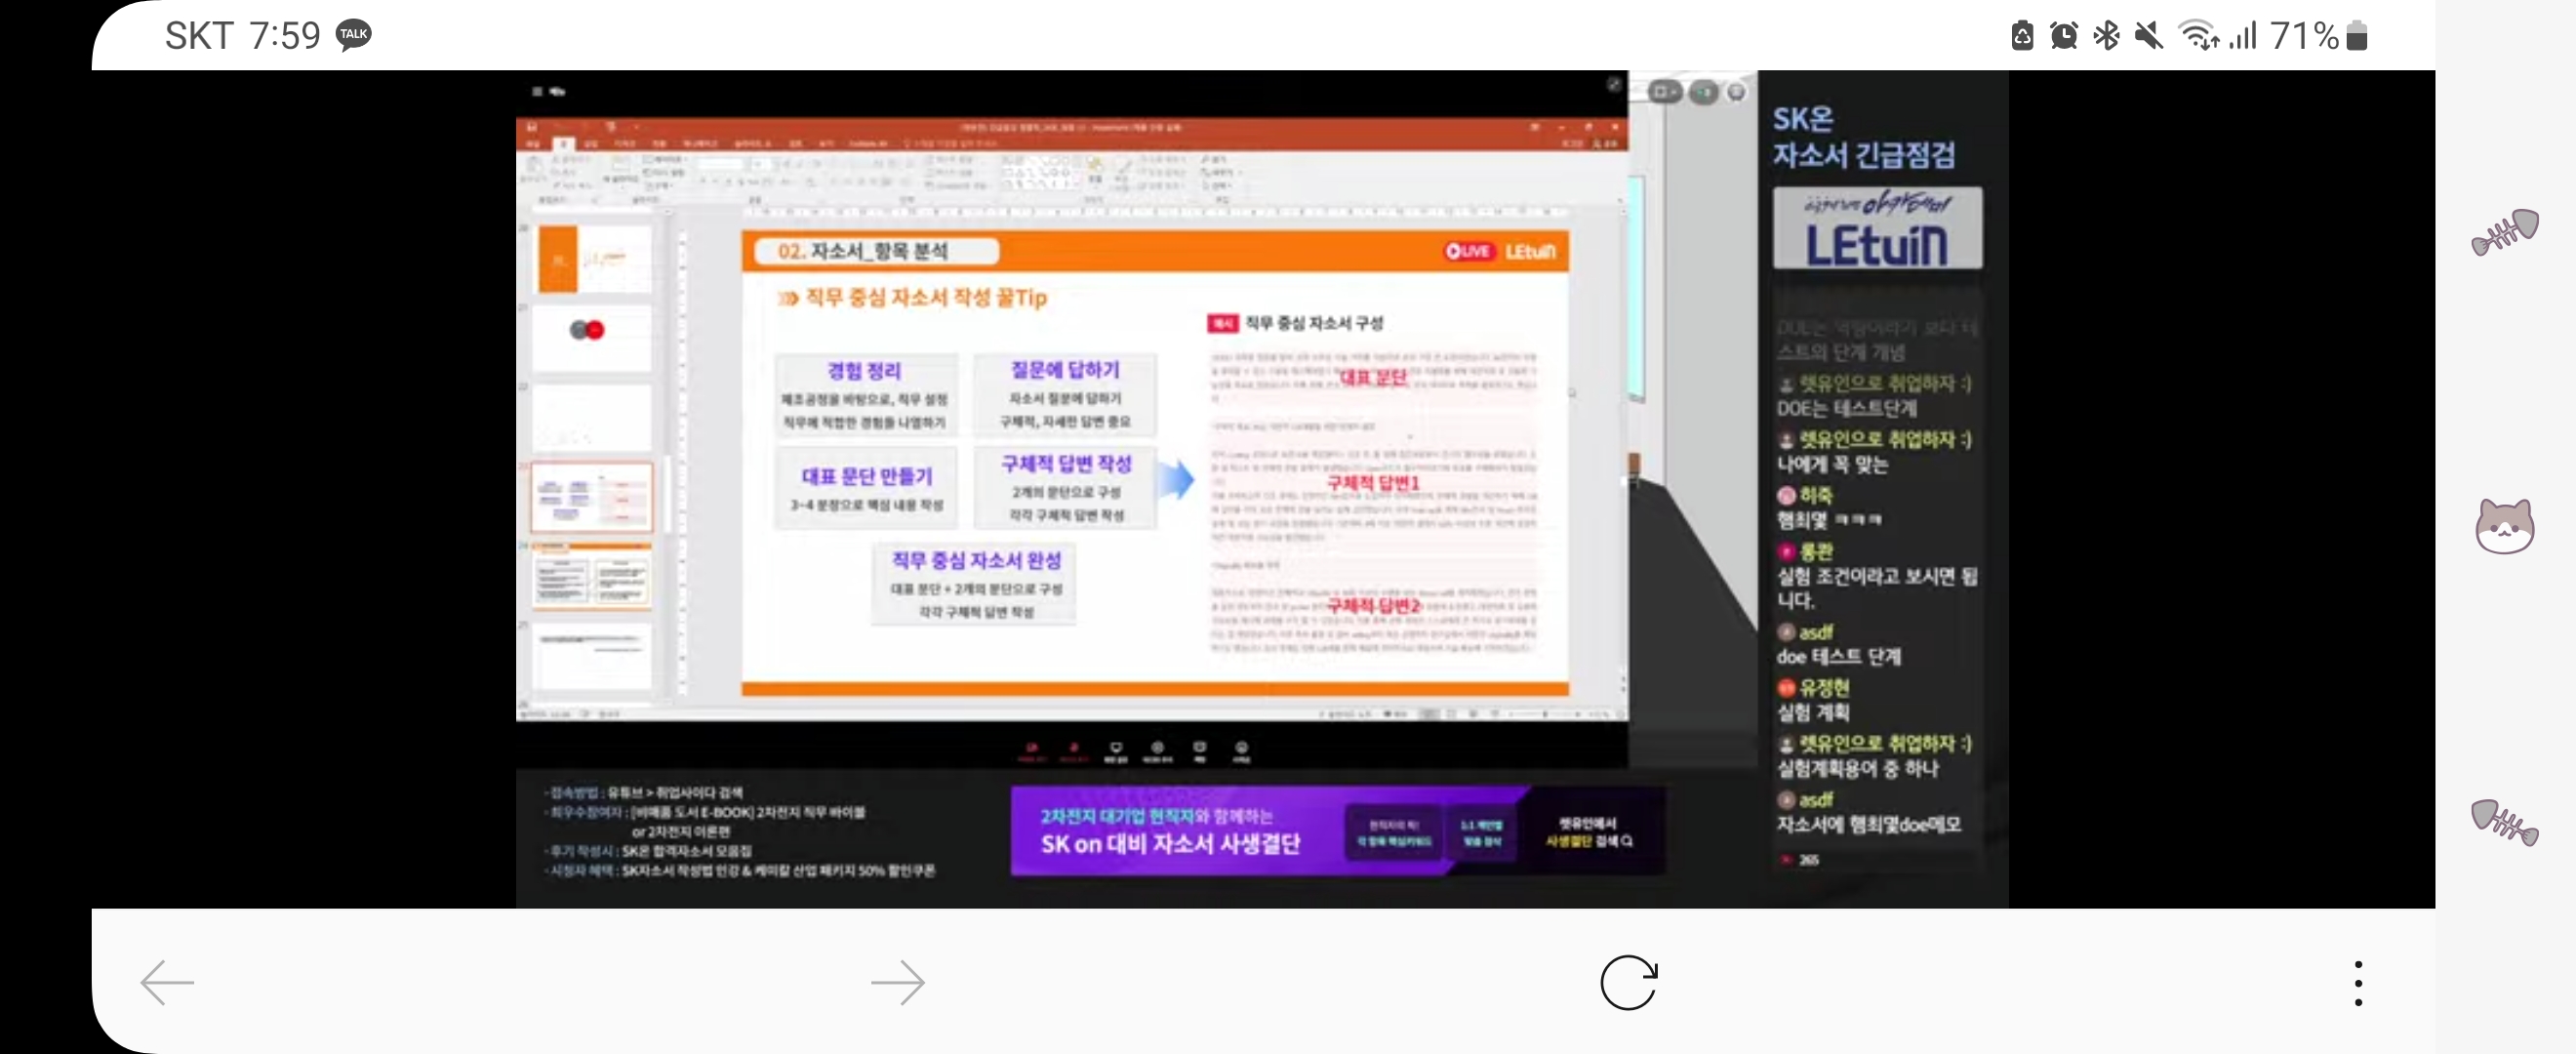Tap the cat face icon
The width and height of the screenshot is (2576, 1054).
click(x=2504, y=526)
